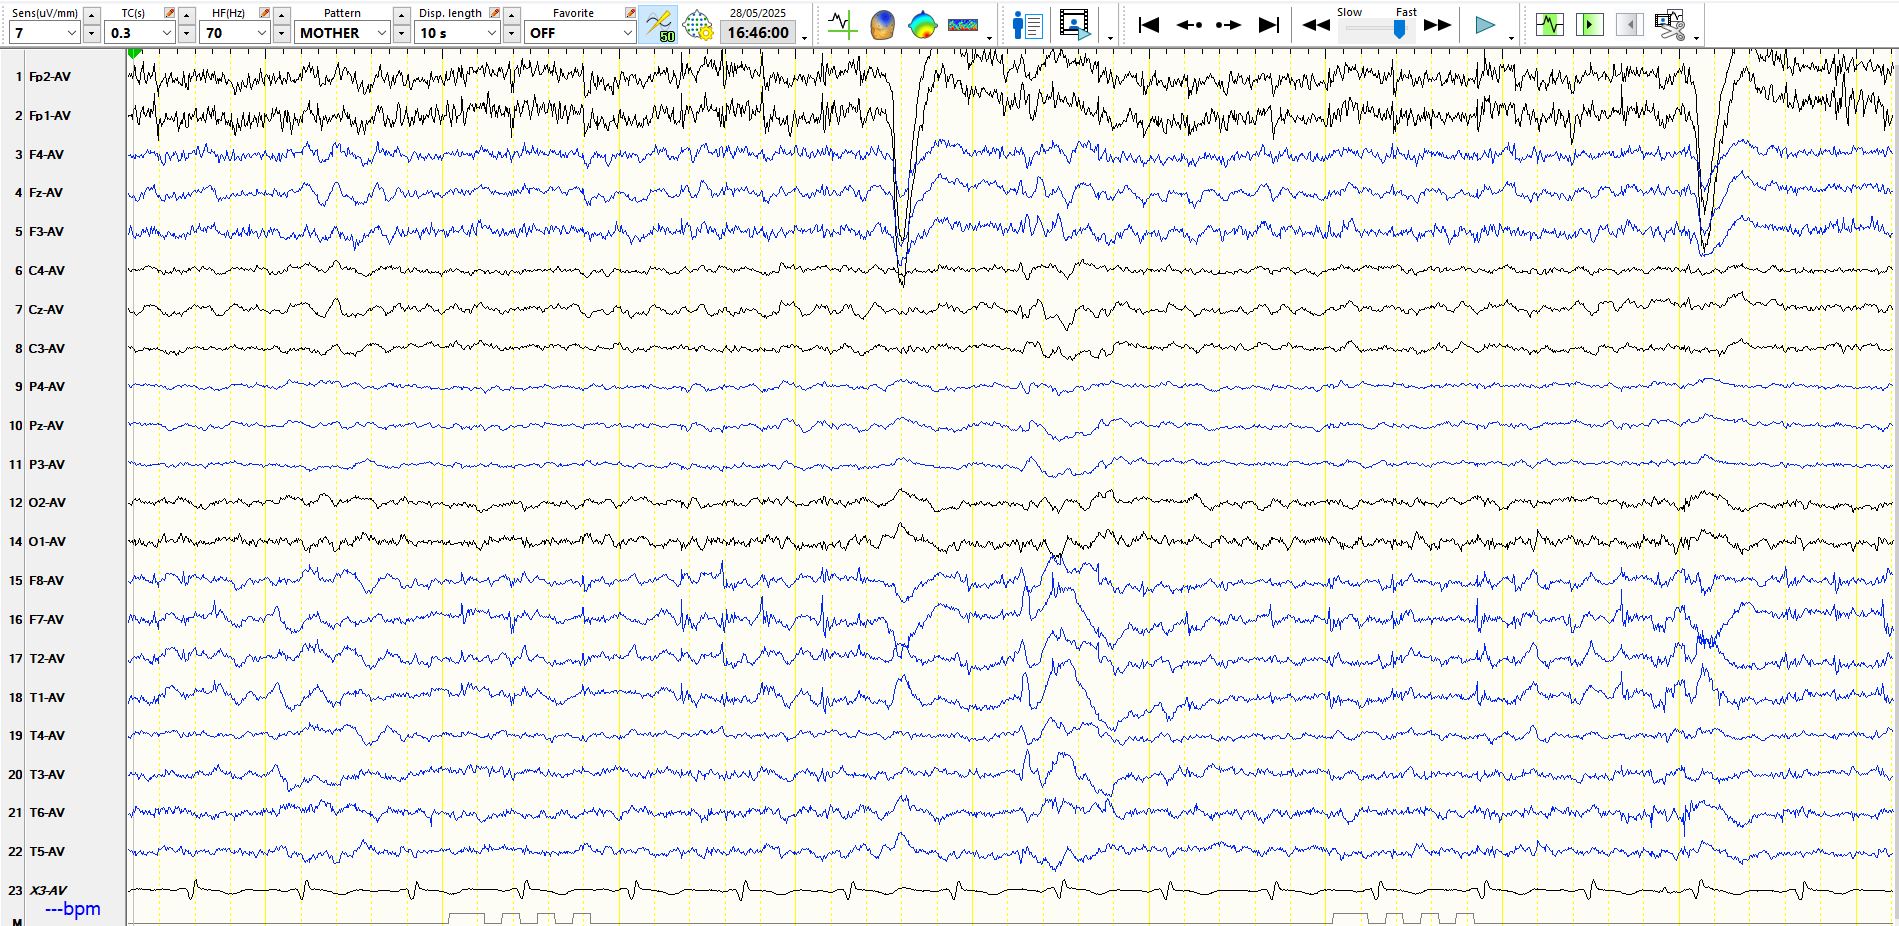Switch to the next Pattern with down arrow
Screen dimensions: 1899x926
tap(401, 34)
